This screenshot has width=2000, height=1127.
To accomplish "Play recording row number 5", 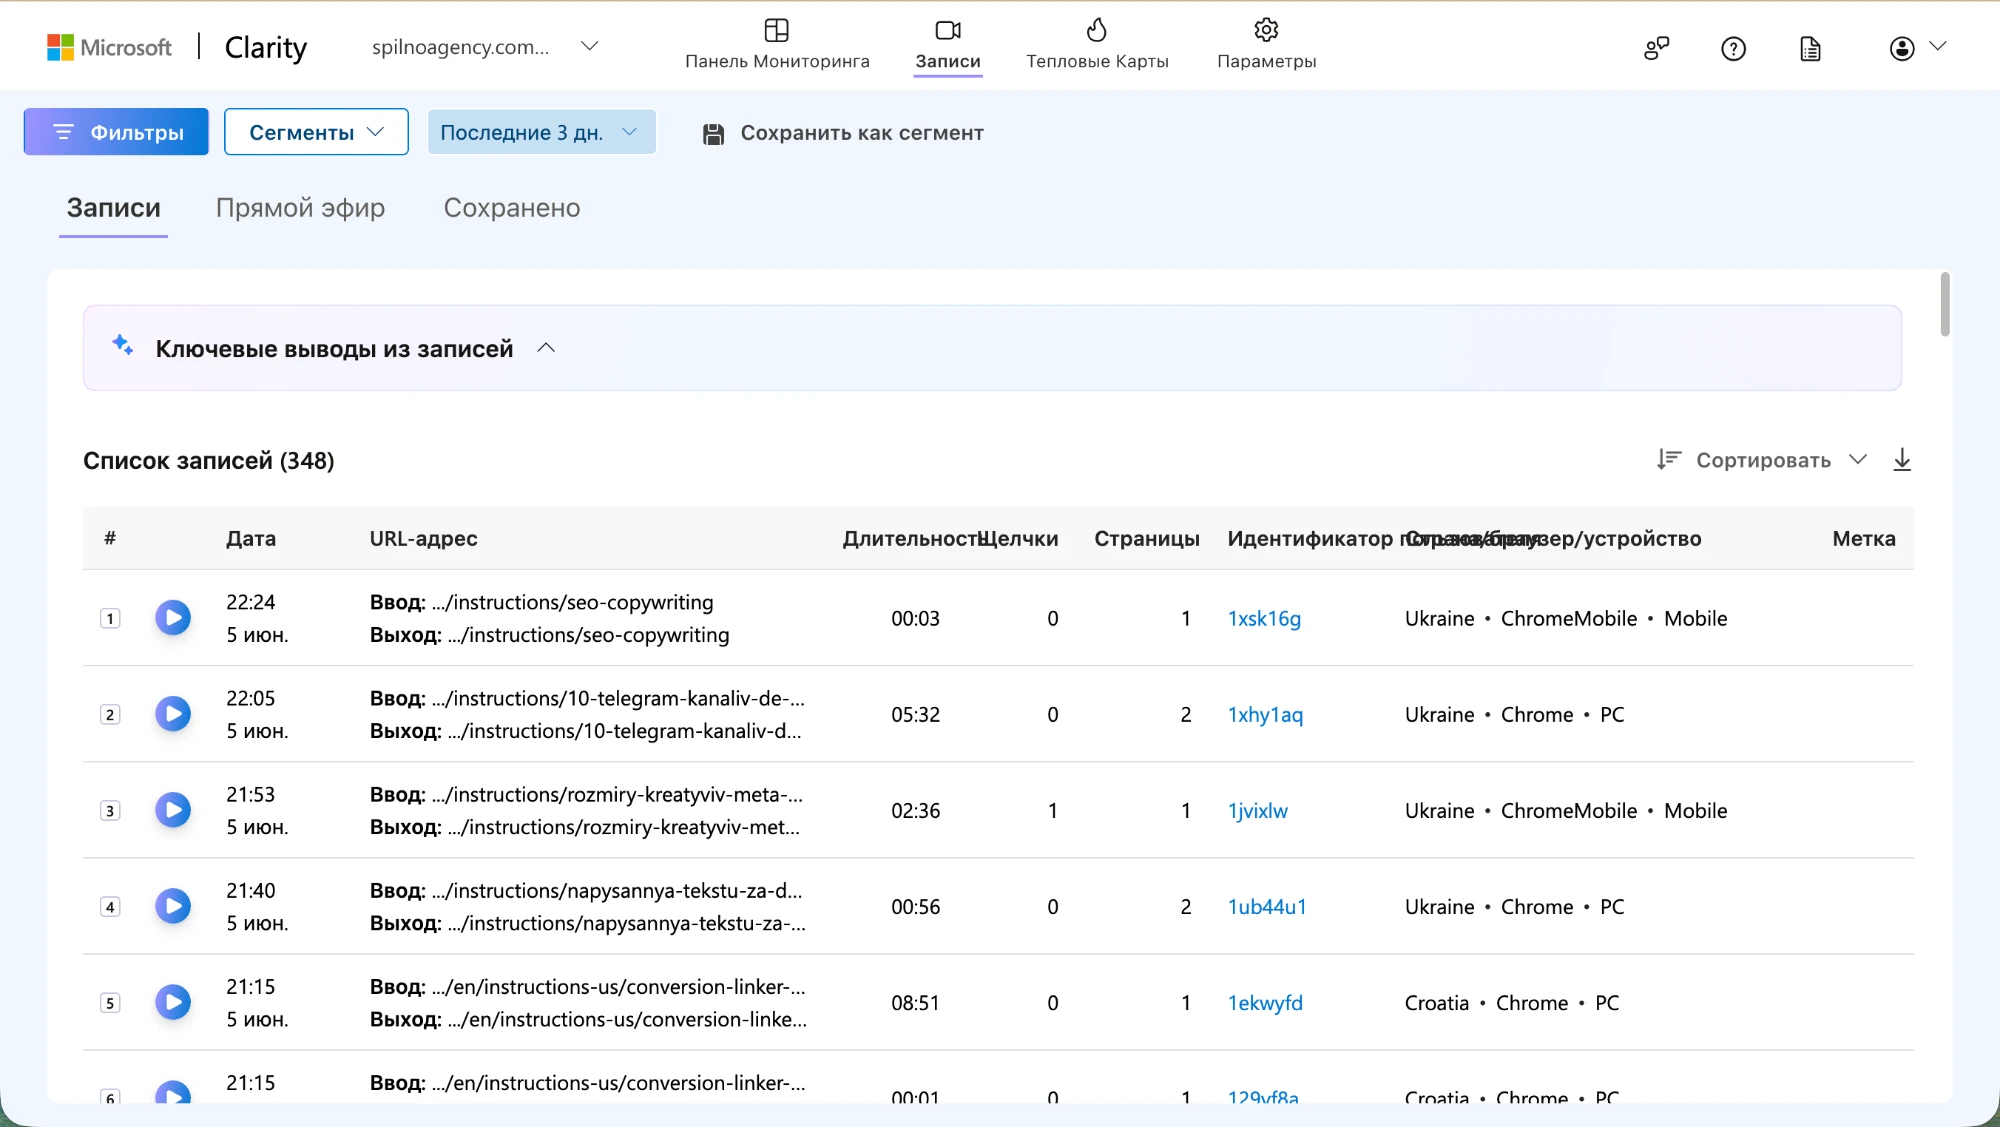I will (173, 1002).
